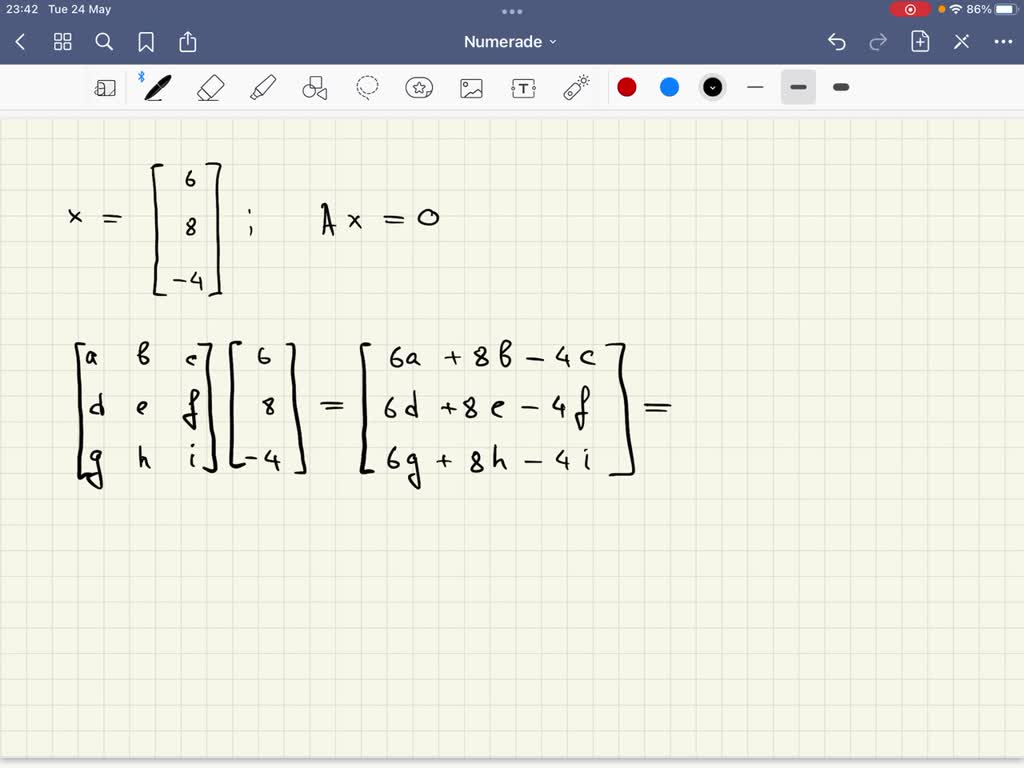Open the pages overview grid

tap(62, 42)
